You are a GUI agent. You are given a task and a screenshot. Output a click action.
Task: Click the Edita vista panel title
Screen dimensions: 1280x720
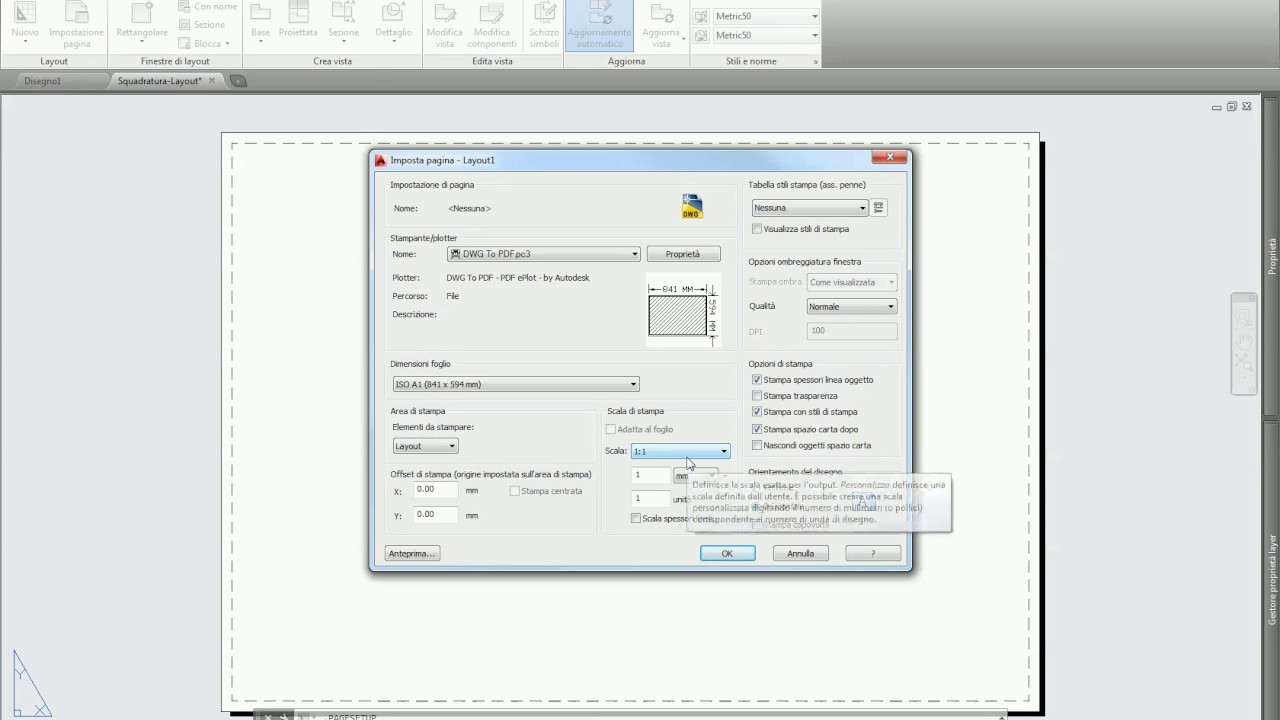tap(492, 61)
